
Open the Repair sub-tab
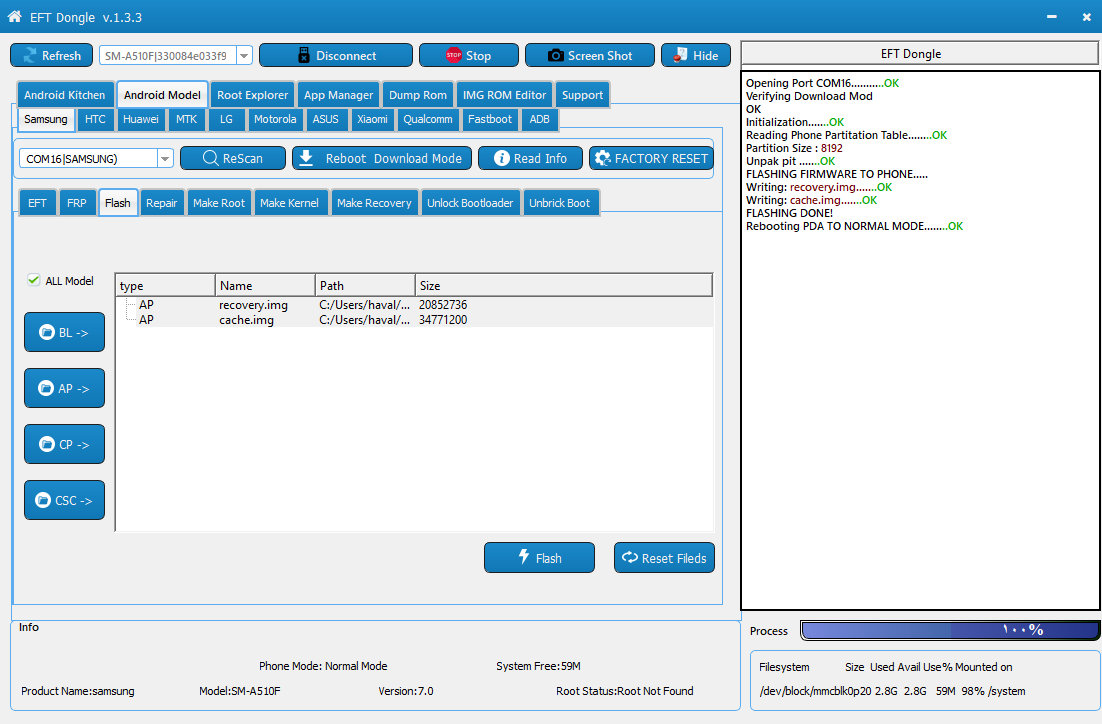tap(162, 203)
